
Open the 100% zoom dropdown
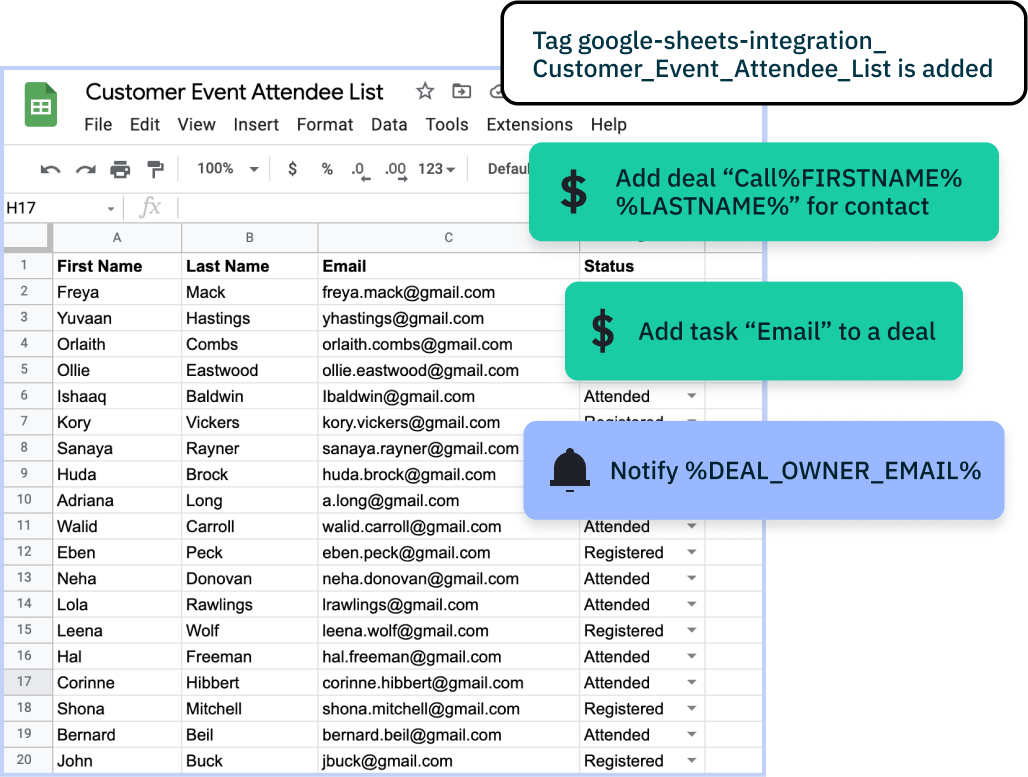(227, 169)
